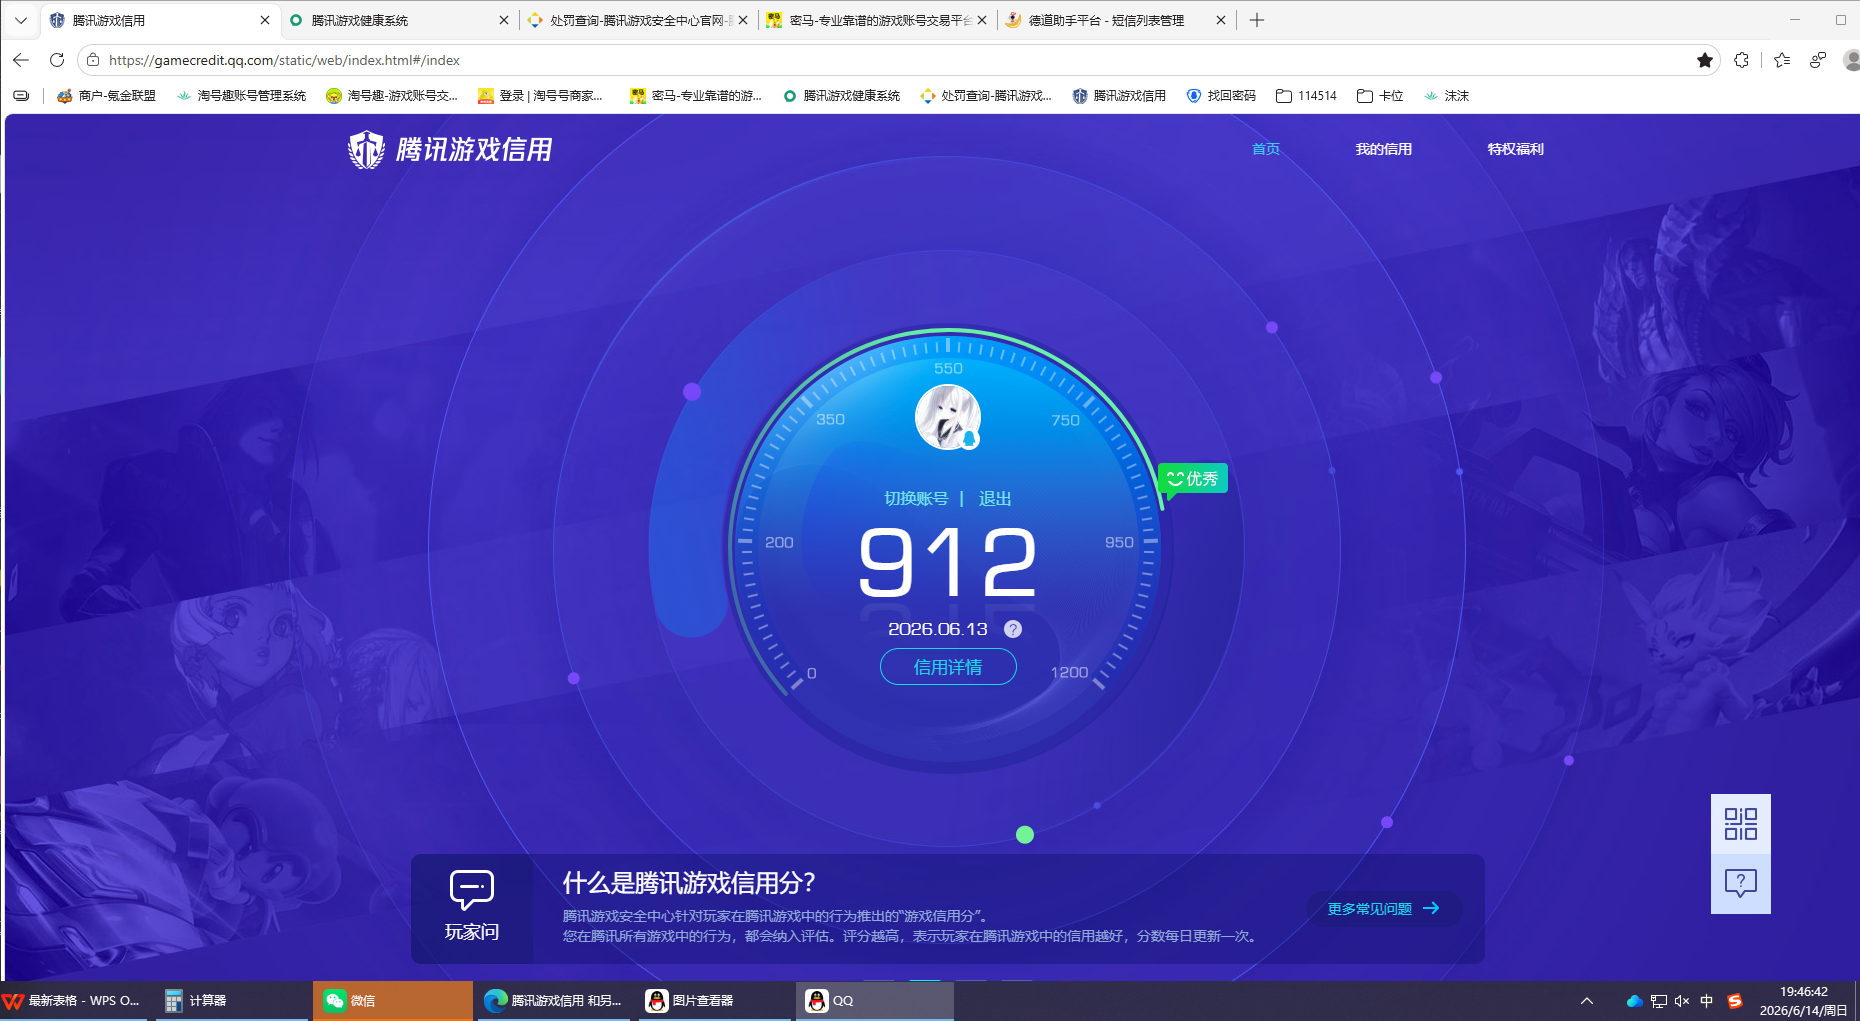Screen dimensions: 1860x1021
Task: Open the user profile icon in toolbar
Action: pyautogui.click(x=1851, y=60)
